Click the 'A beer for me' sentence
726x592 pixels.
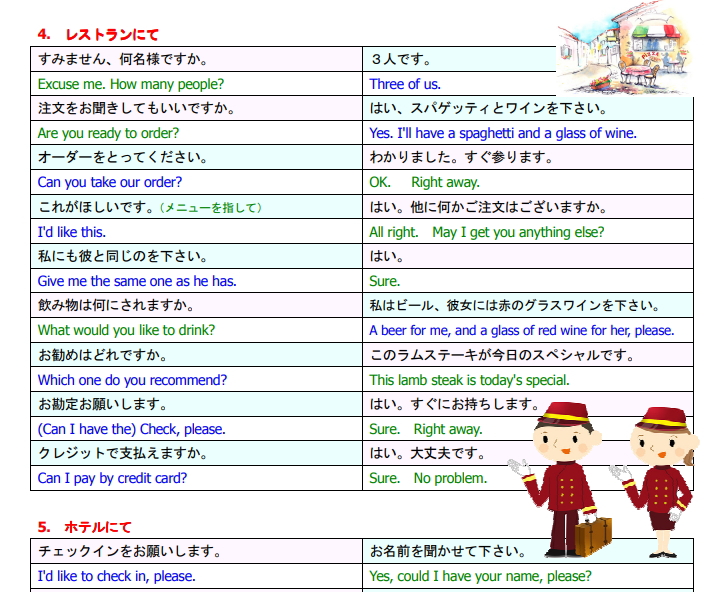click(521, 330)
